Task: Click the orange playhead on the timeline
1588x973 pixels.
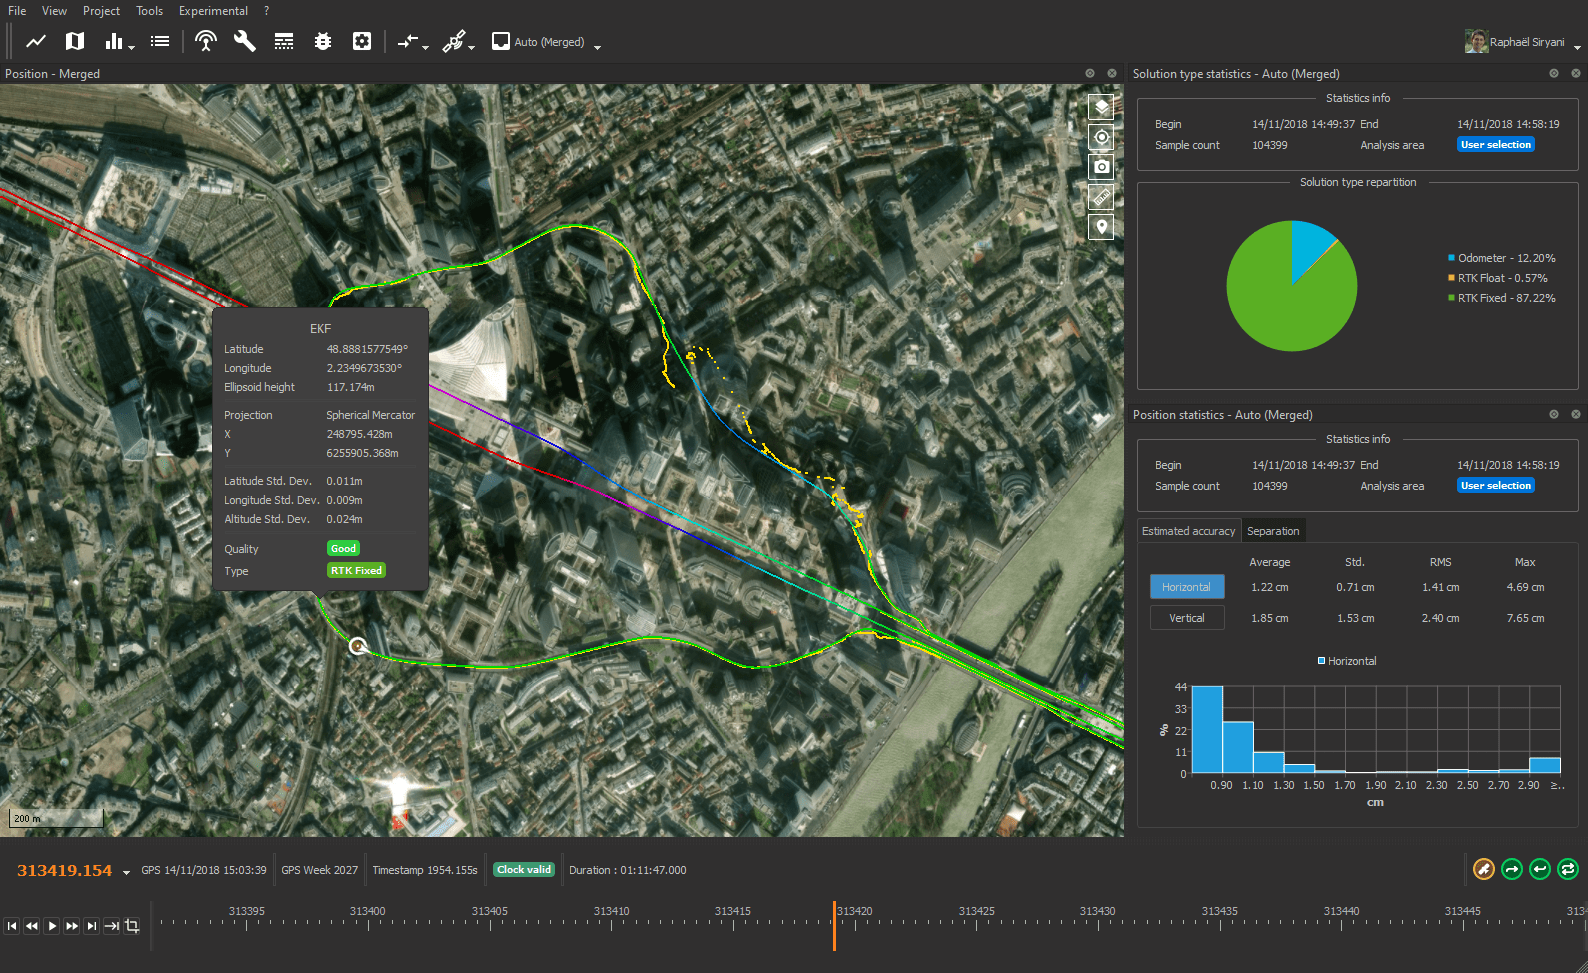Action: [x=834, y=925]
